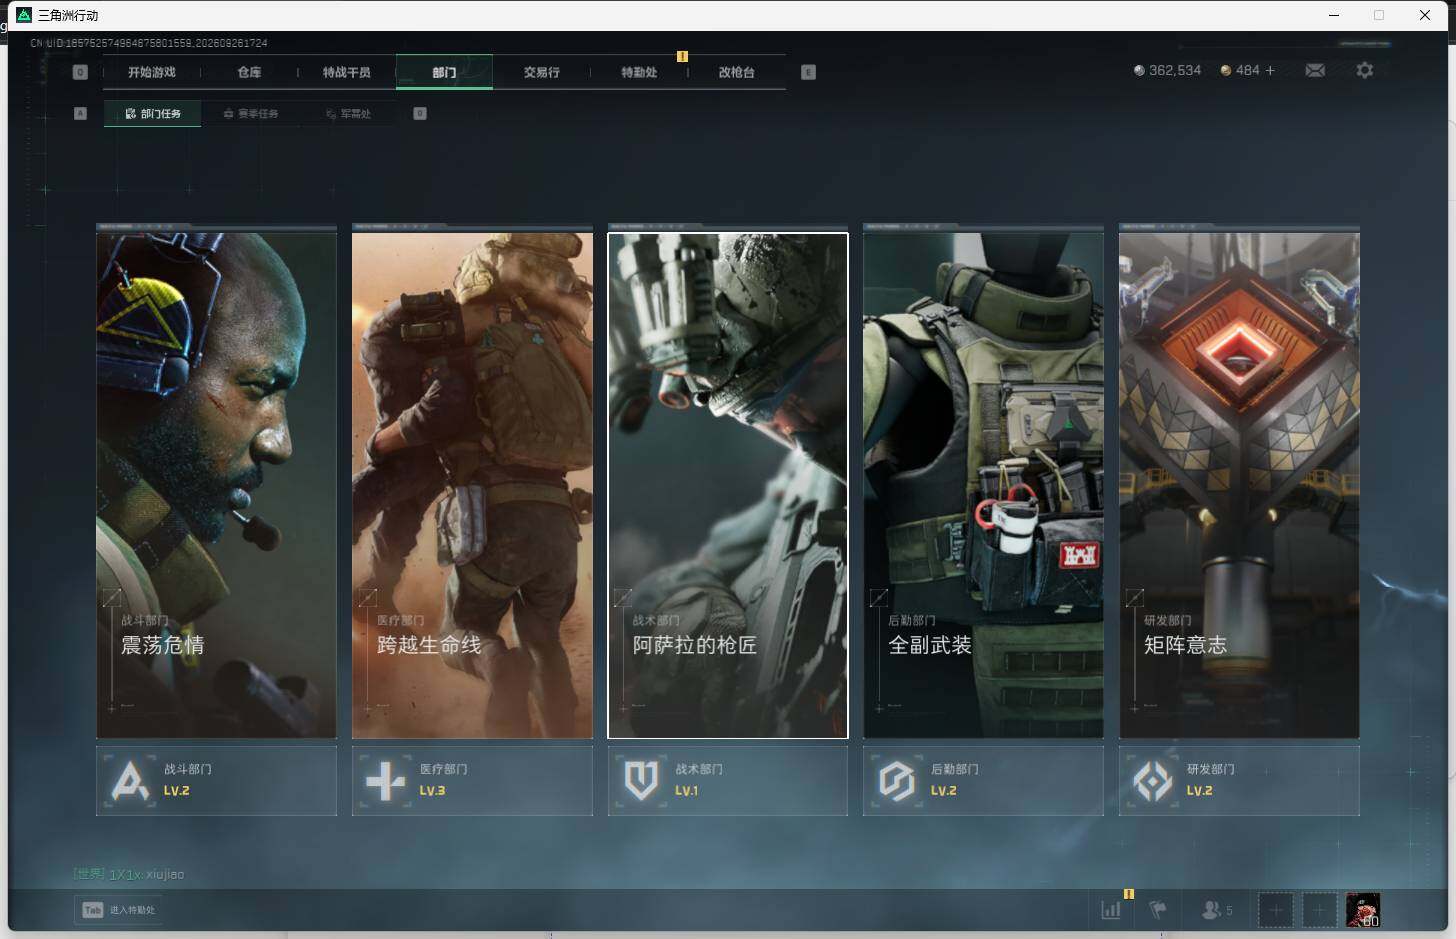This screenshot has height=939, width=1456.
Task: Click the second empty squad slot plus
Action: [1319, 910]
